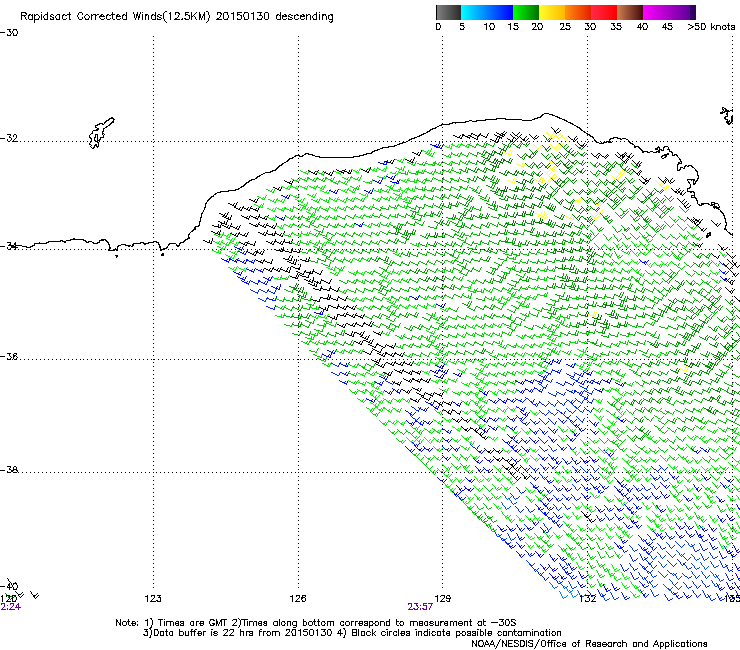Click the 'NOAA/NESDIS/Office of Research and Applications' credit
This screenshot has height=650, width=740.
589,644
